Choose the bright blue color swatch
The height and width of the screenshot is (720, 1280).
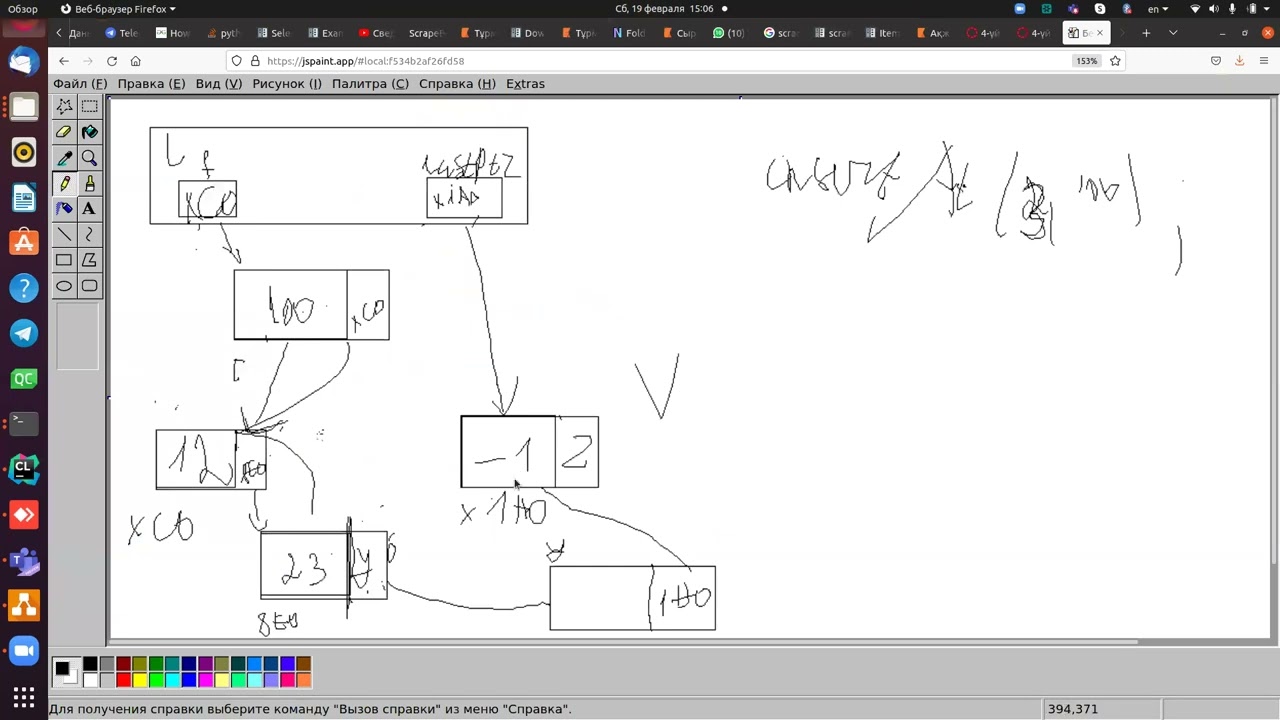189,680
